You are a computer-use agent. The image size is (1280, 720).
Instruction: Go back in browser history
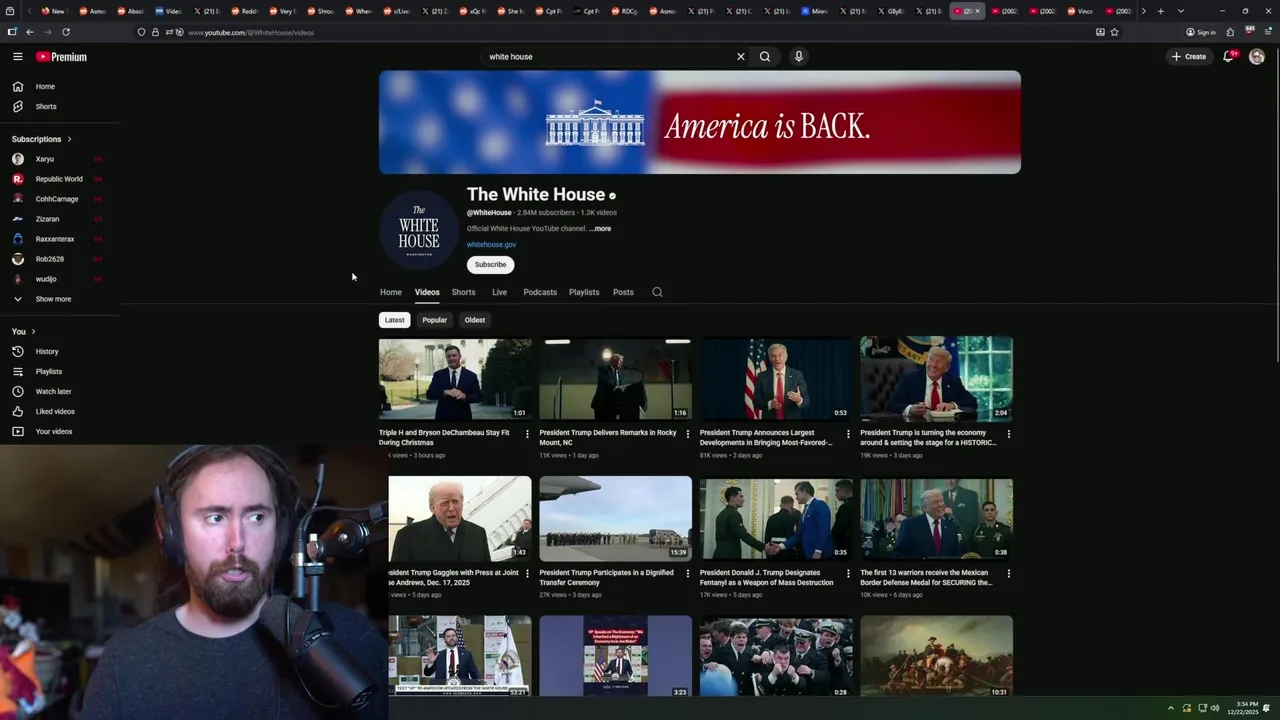[30, 32]
